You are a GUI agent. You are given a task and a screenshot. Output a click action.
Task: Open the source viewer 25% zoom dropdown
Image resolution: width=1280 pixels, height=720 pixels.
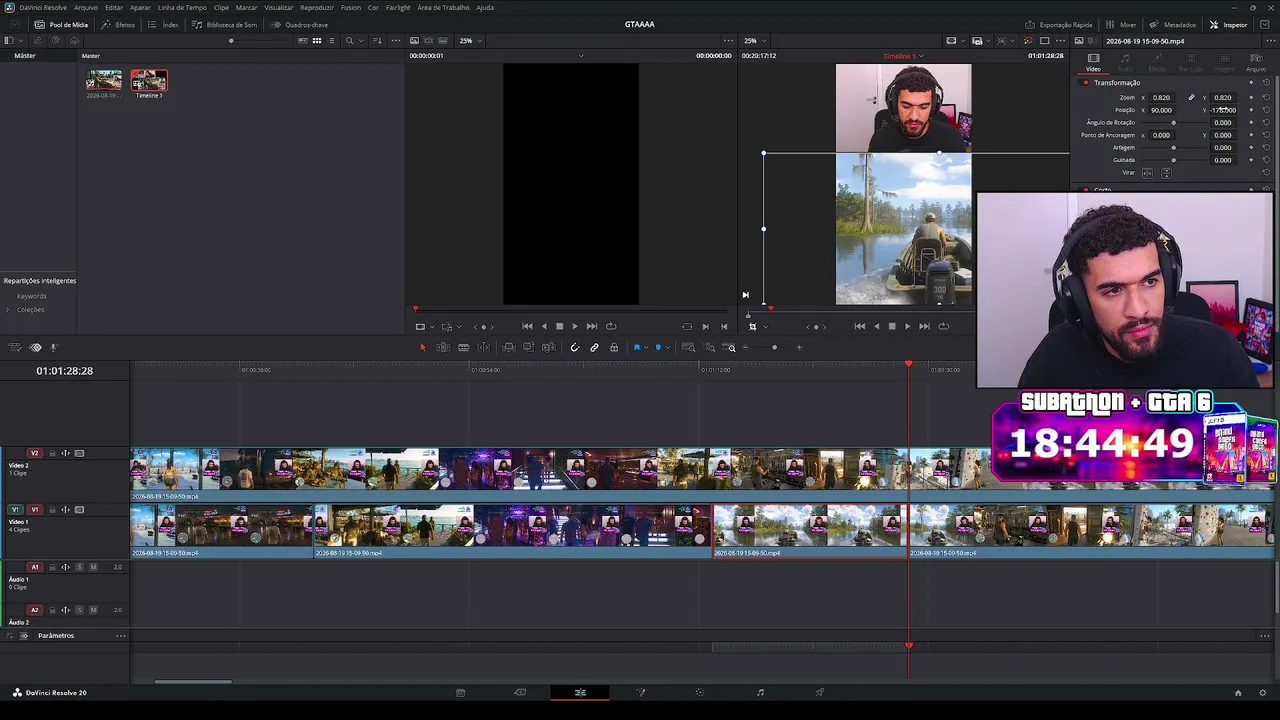[x=470, y=41]
